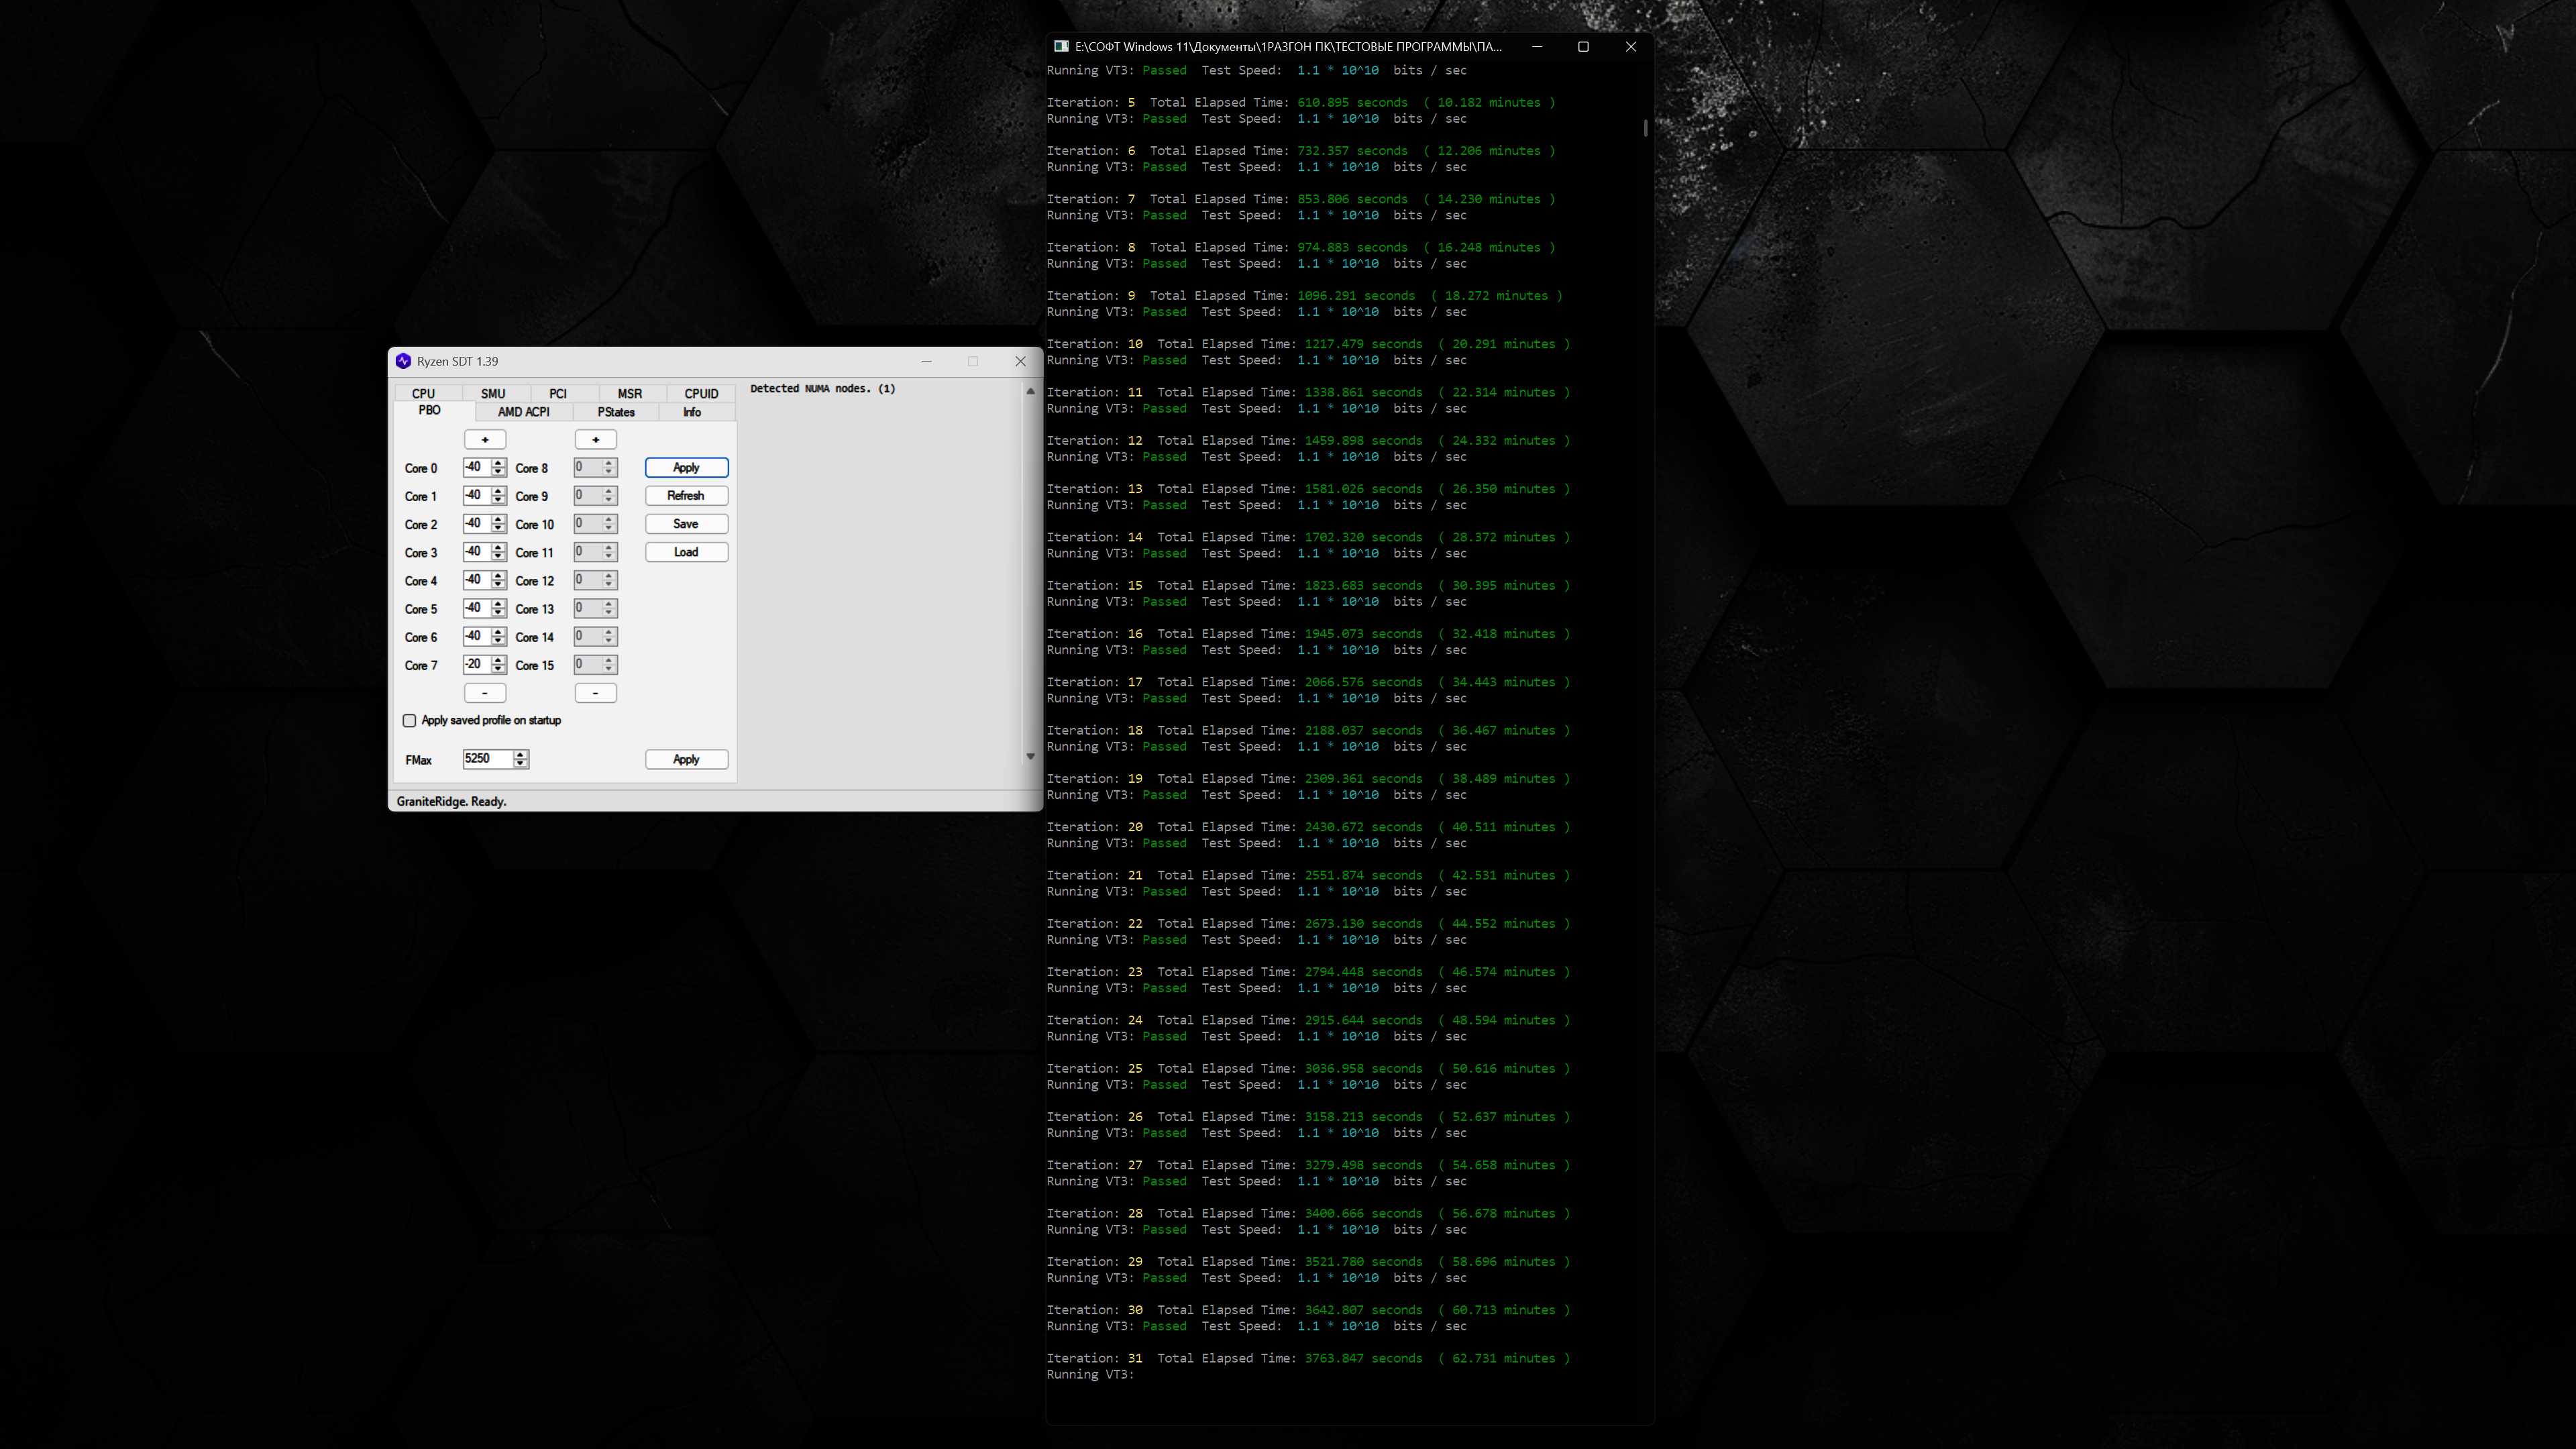Click the Refresh button
Screen dimensions: 2576x1449
686,496
